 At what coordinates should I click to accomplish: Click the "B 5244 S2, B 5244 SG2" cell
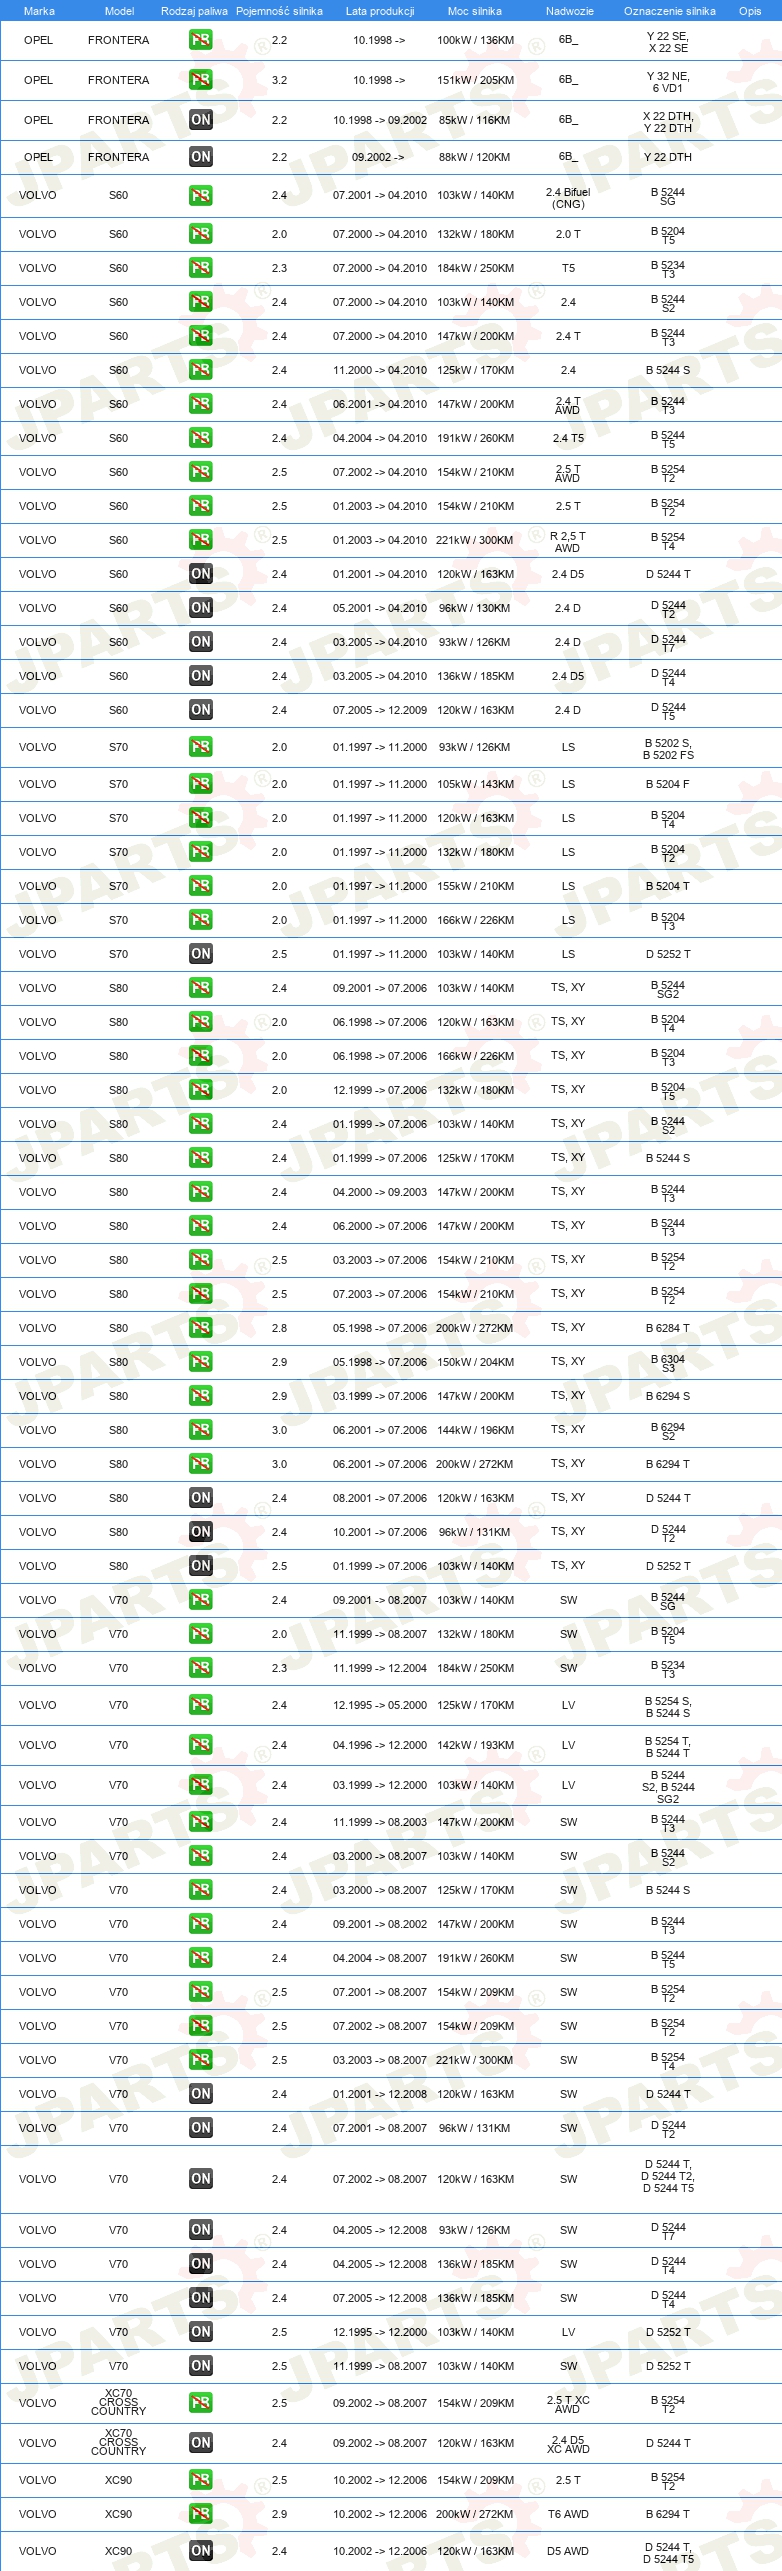(668, 1787)
